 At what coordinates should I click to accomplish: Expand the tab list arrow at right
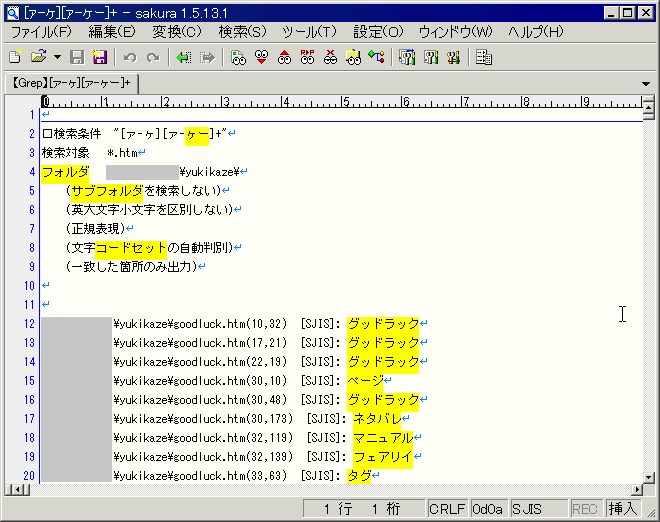646,84
